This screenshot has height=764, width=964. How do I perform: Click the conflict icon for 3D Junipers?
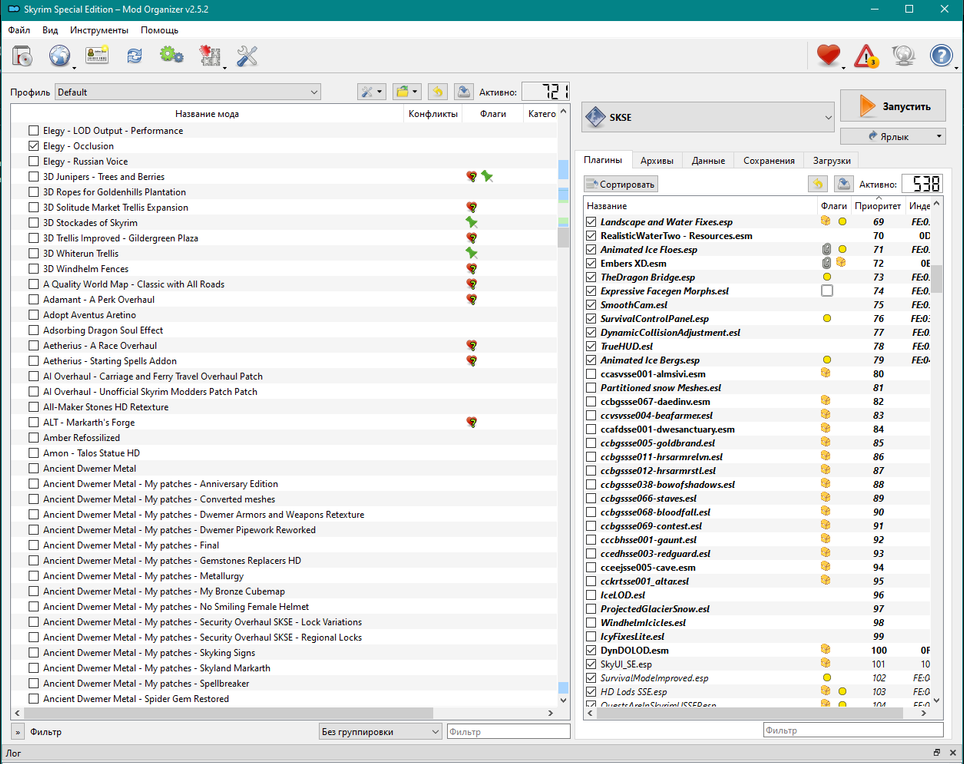click(x=472, y=176)
